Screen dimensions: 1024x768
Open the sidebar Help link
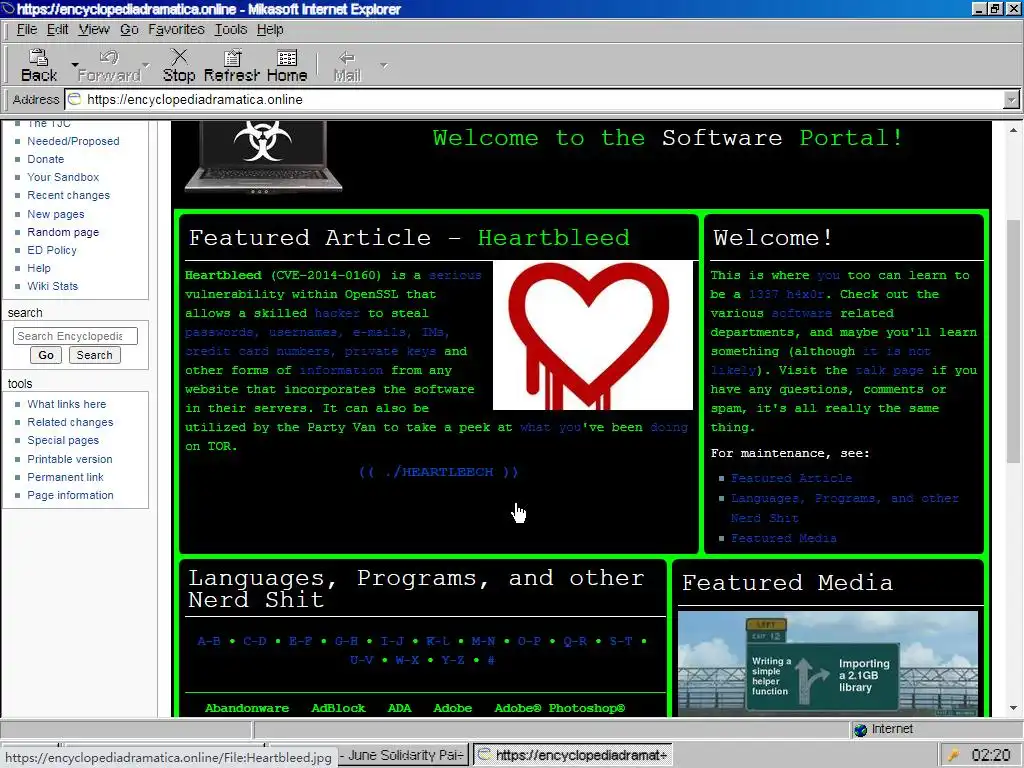point(39,268)
